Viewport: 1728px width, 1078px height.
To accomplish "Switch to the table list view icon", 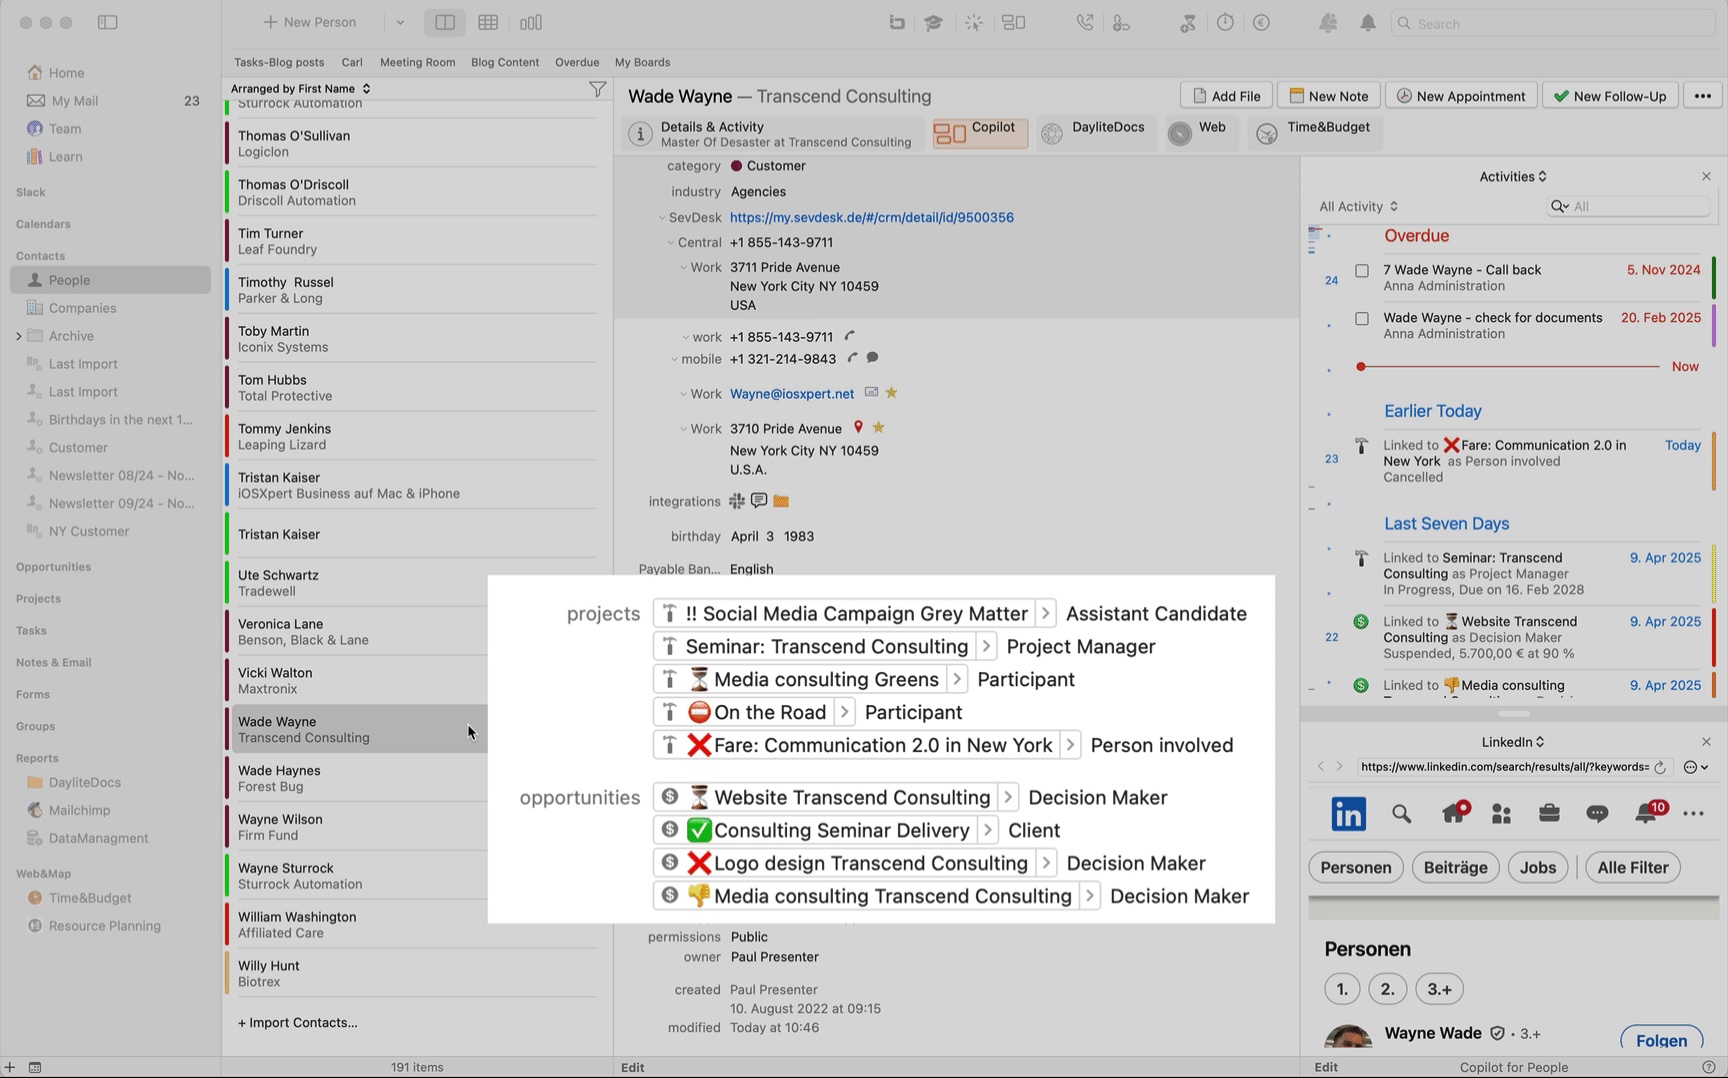I will [x=488, y=22].
